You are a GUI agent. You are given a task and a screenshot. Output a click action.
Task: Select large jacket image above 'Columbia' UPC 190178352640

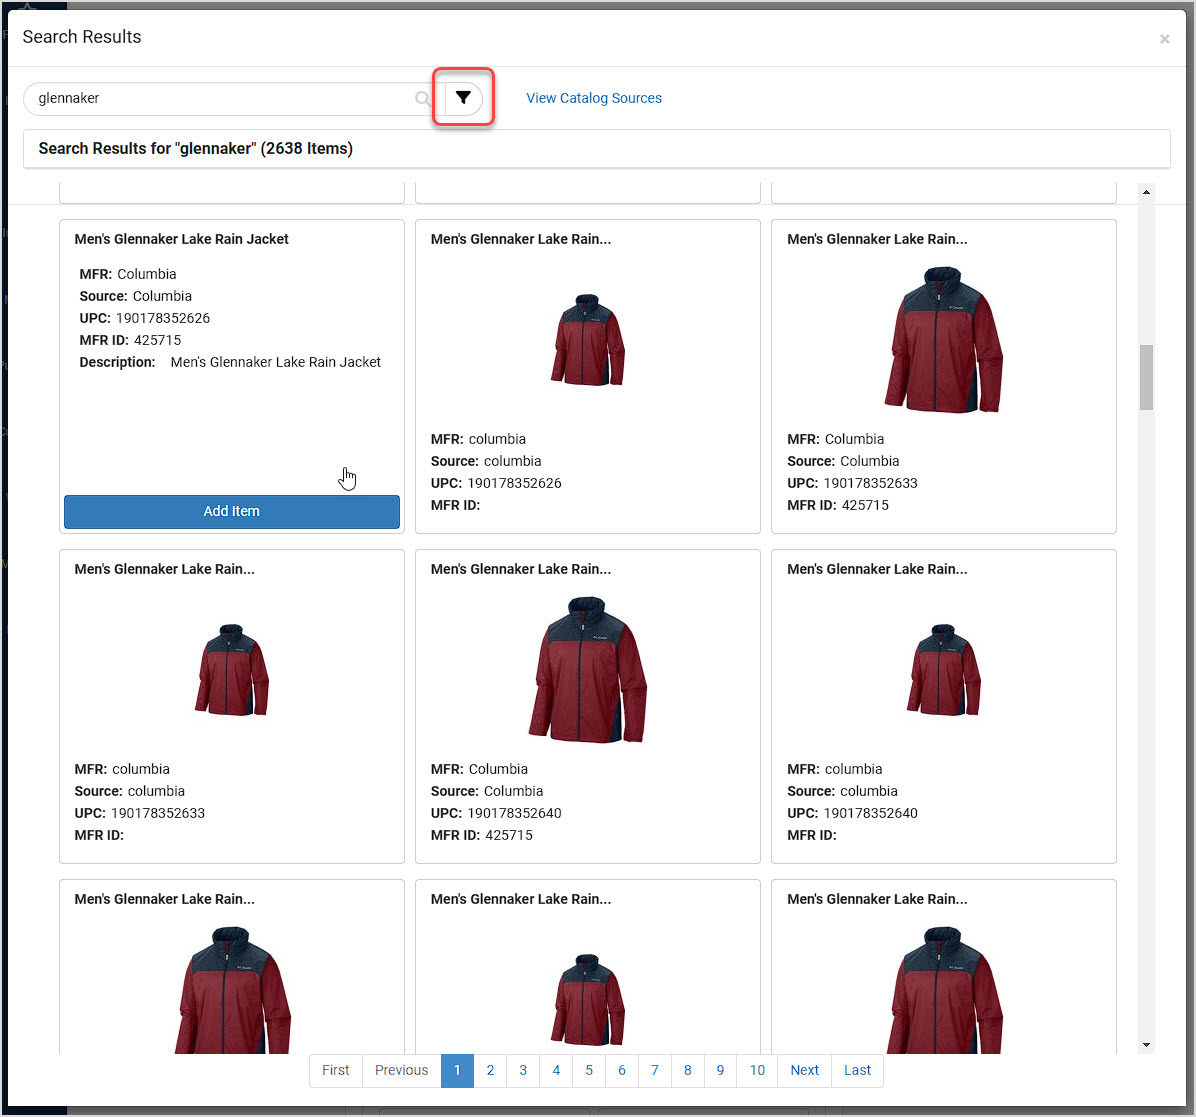[x=587, y=670]
